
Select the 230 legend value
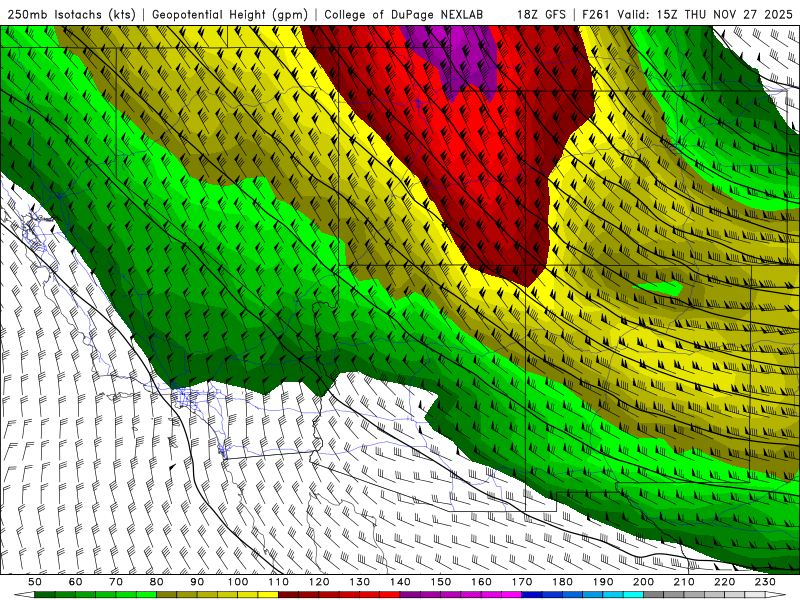765,582
